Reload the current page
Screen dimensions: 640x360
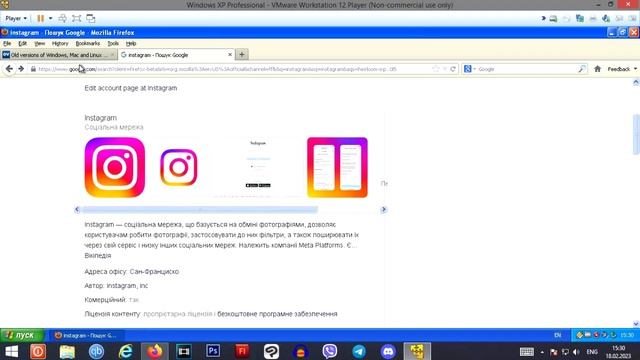453,69
